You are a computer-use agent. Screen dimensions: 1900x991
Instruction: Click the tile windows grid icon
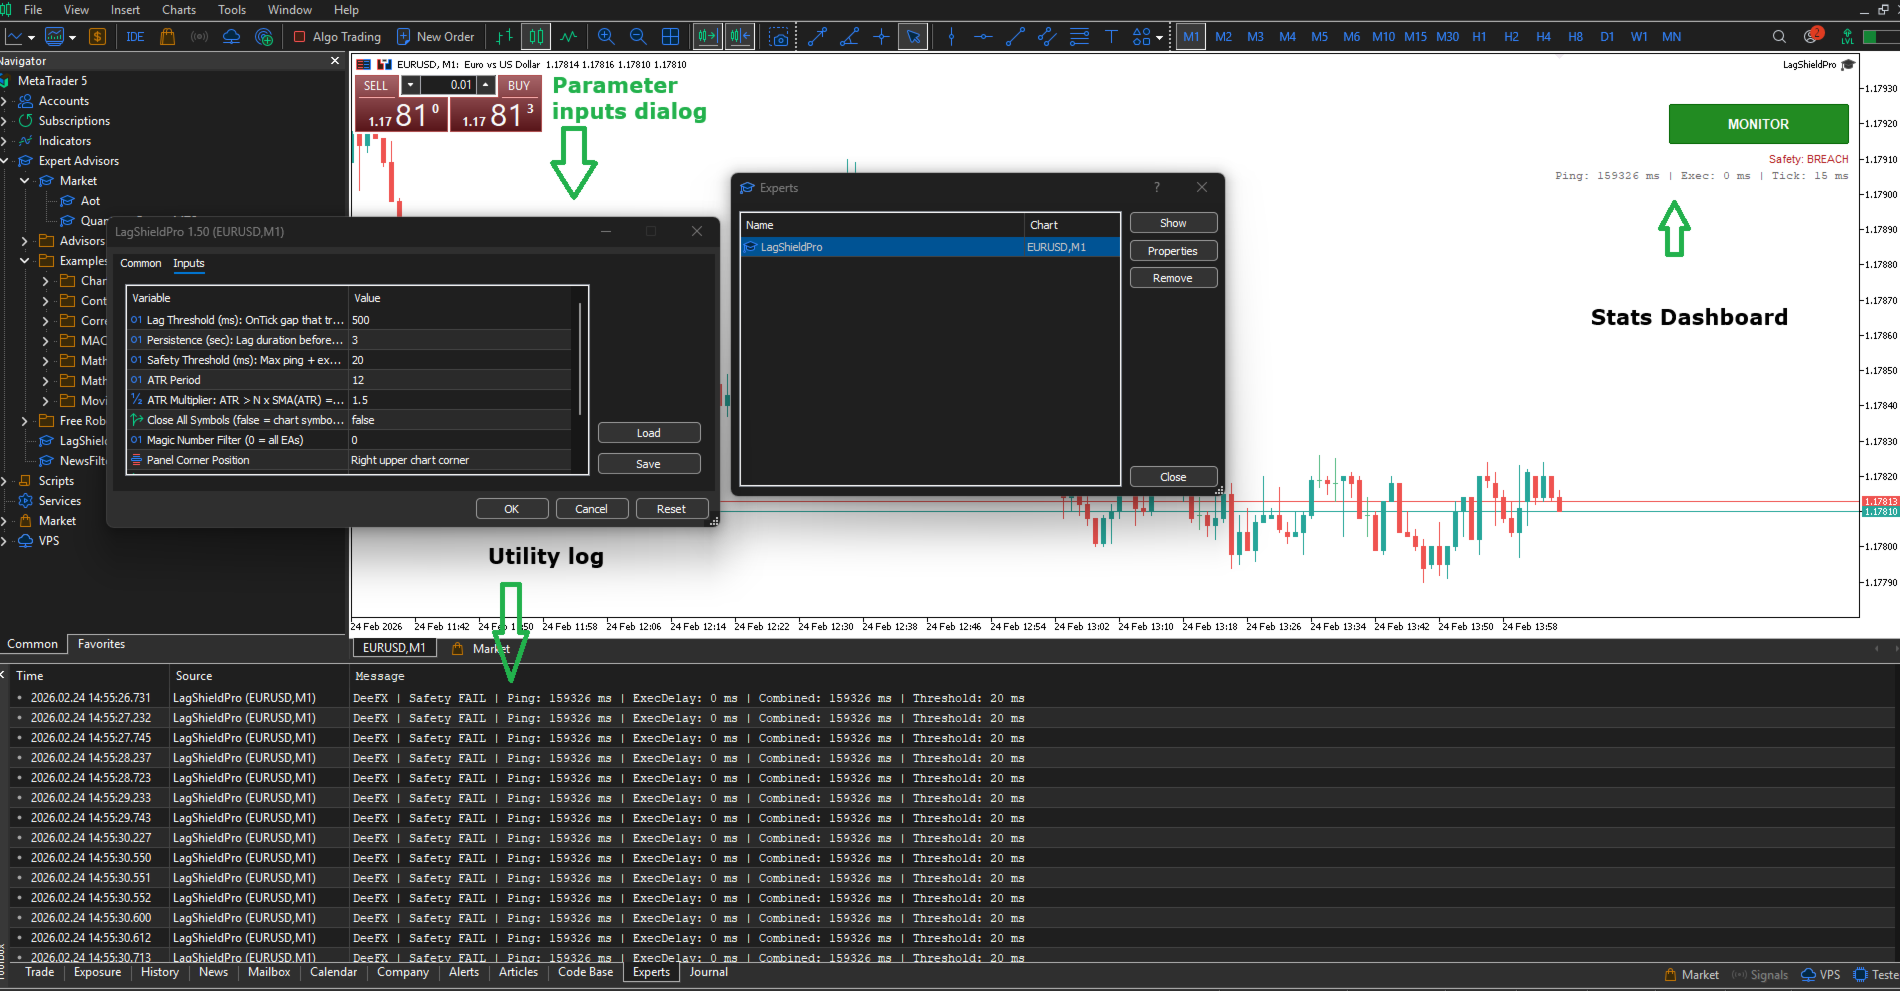(x=670, y=37)
